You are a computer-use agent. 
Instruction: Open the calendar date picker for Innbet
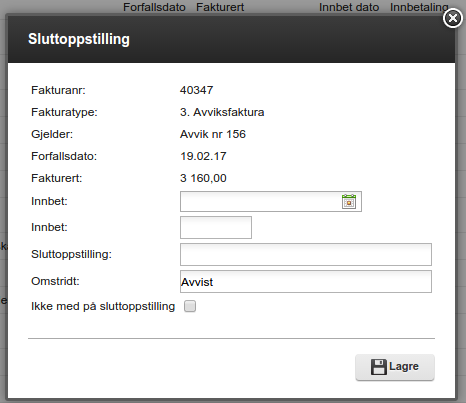(349, 201)
